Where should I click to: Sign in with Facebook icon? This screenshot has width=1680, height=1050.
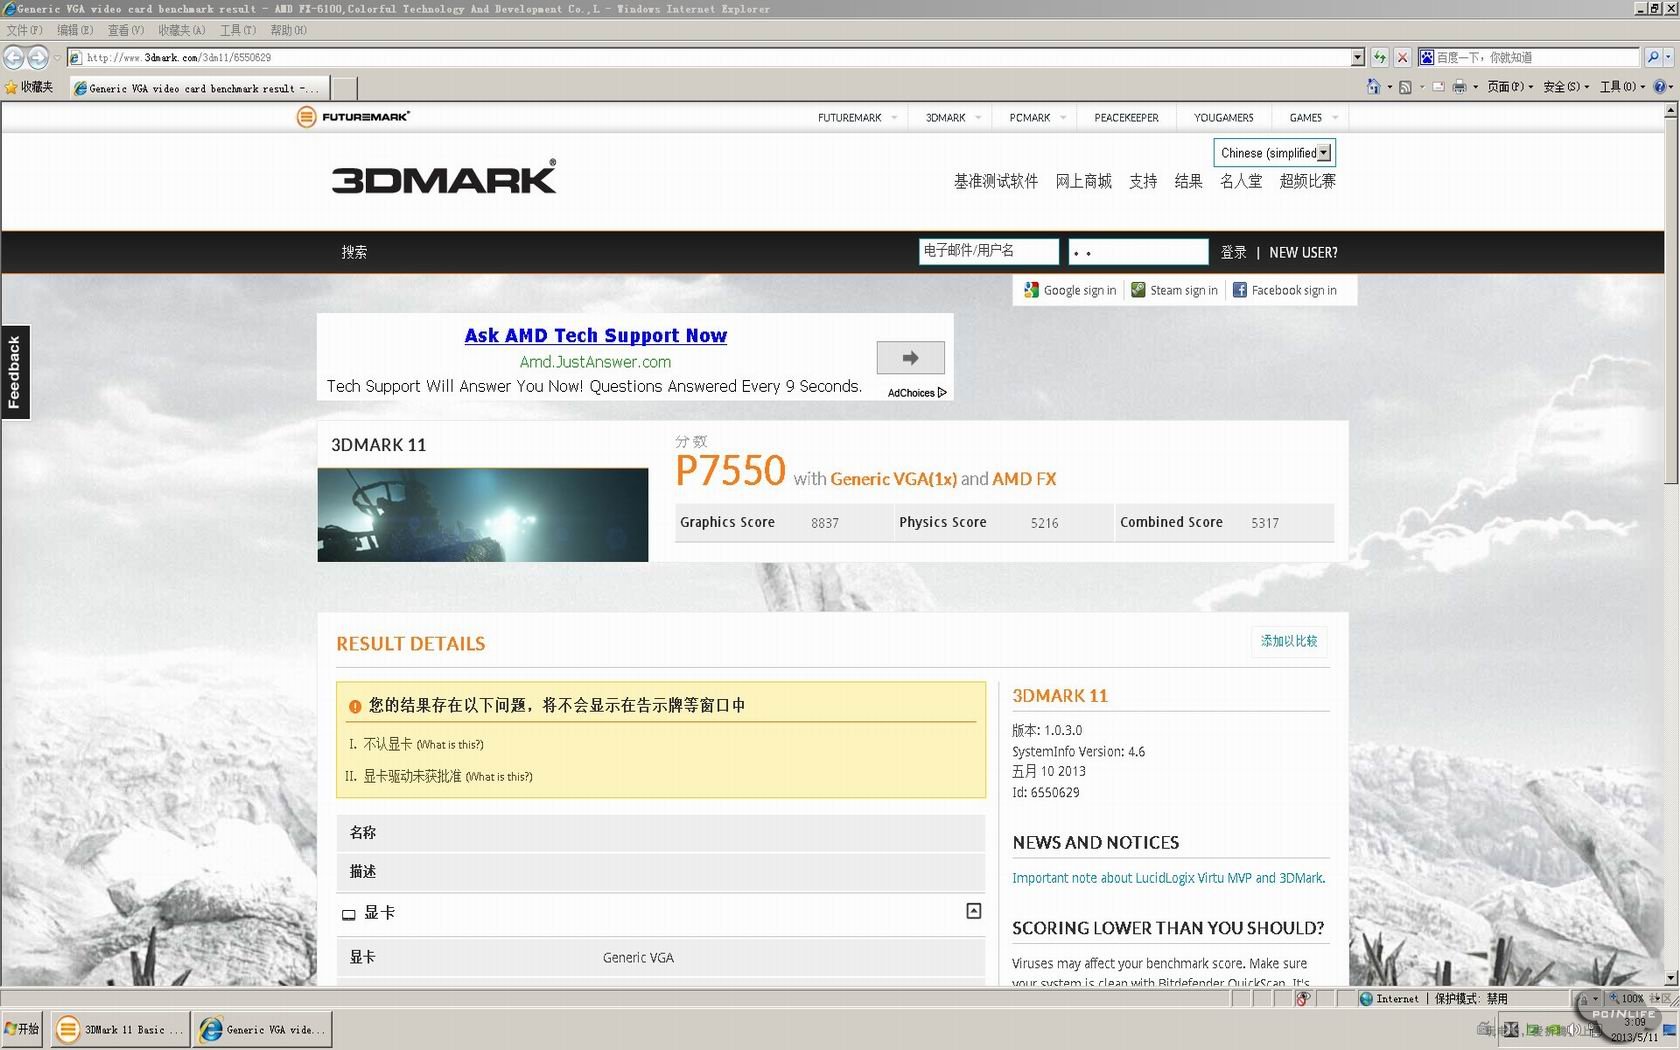pos(1239,290)
